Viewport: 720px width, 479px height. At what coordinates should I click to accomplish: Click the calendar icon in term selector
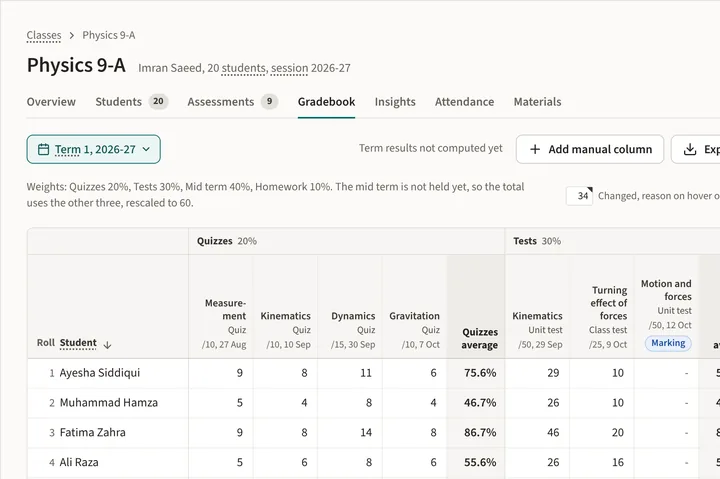coord(43,149)
